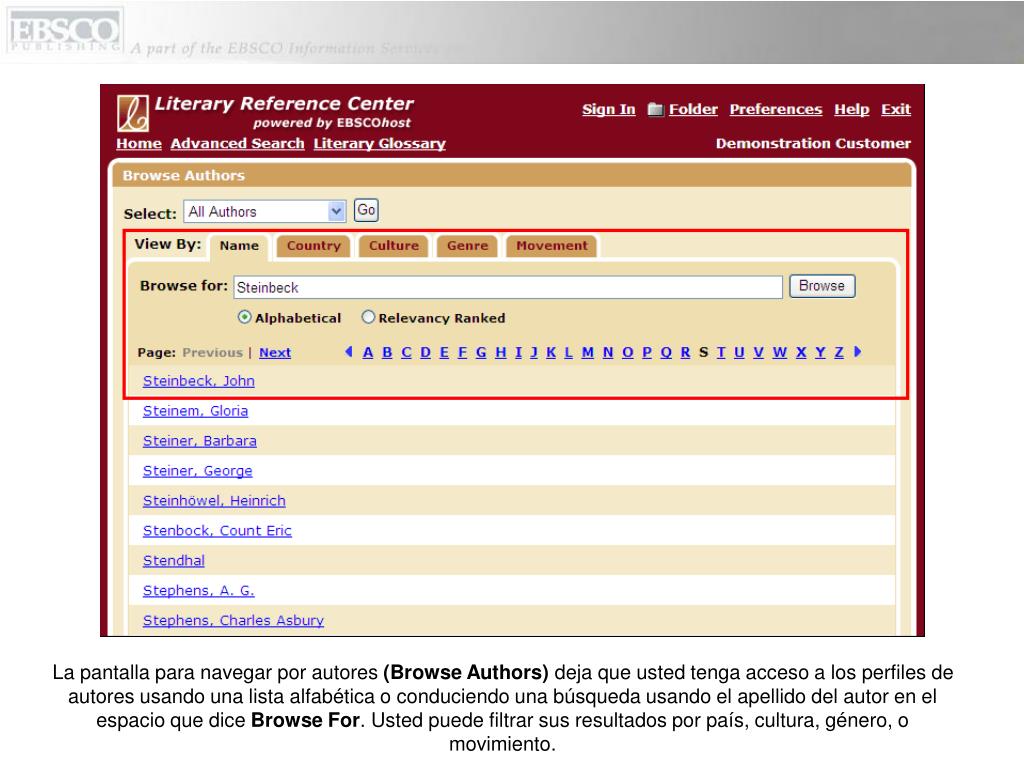This screenshot has width=1024, height=768.
Task: Jump to authors starting with C
Action: (x=406, y=353)
